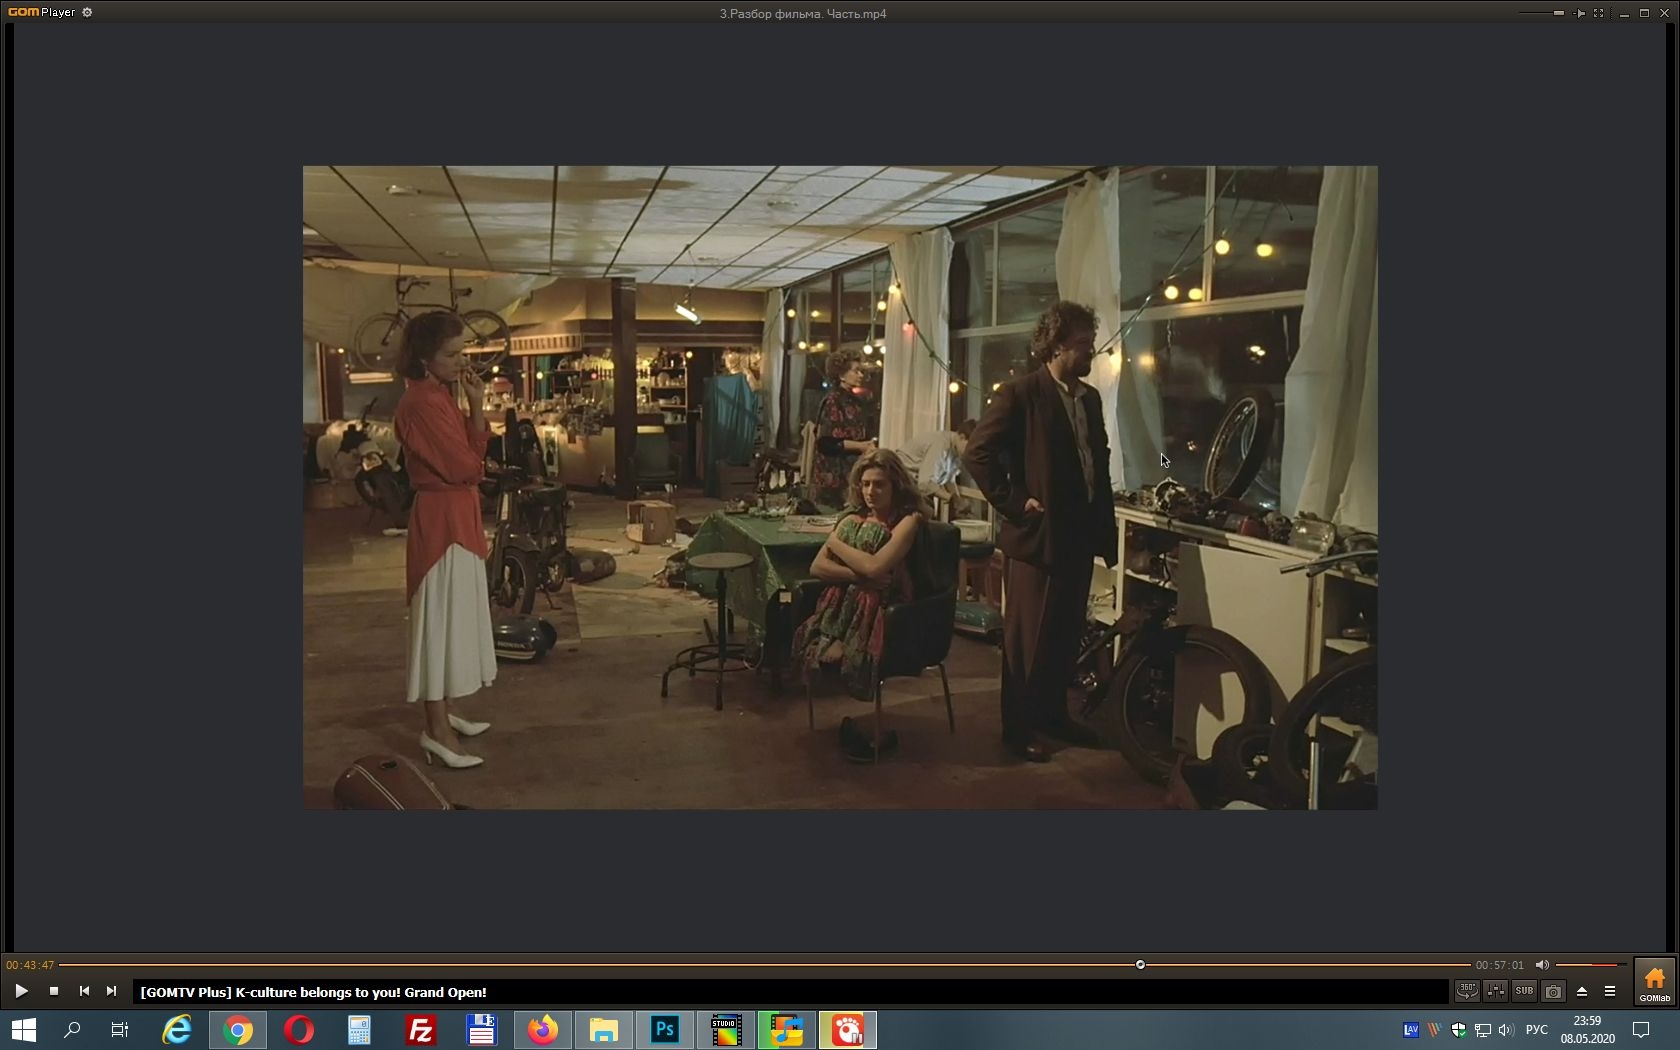1680x1050 pixels.
Task: Switch to the music-note media app on taskbar
Action: 787,1030
